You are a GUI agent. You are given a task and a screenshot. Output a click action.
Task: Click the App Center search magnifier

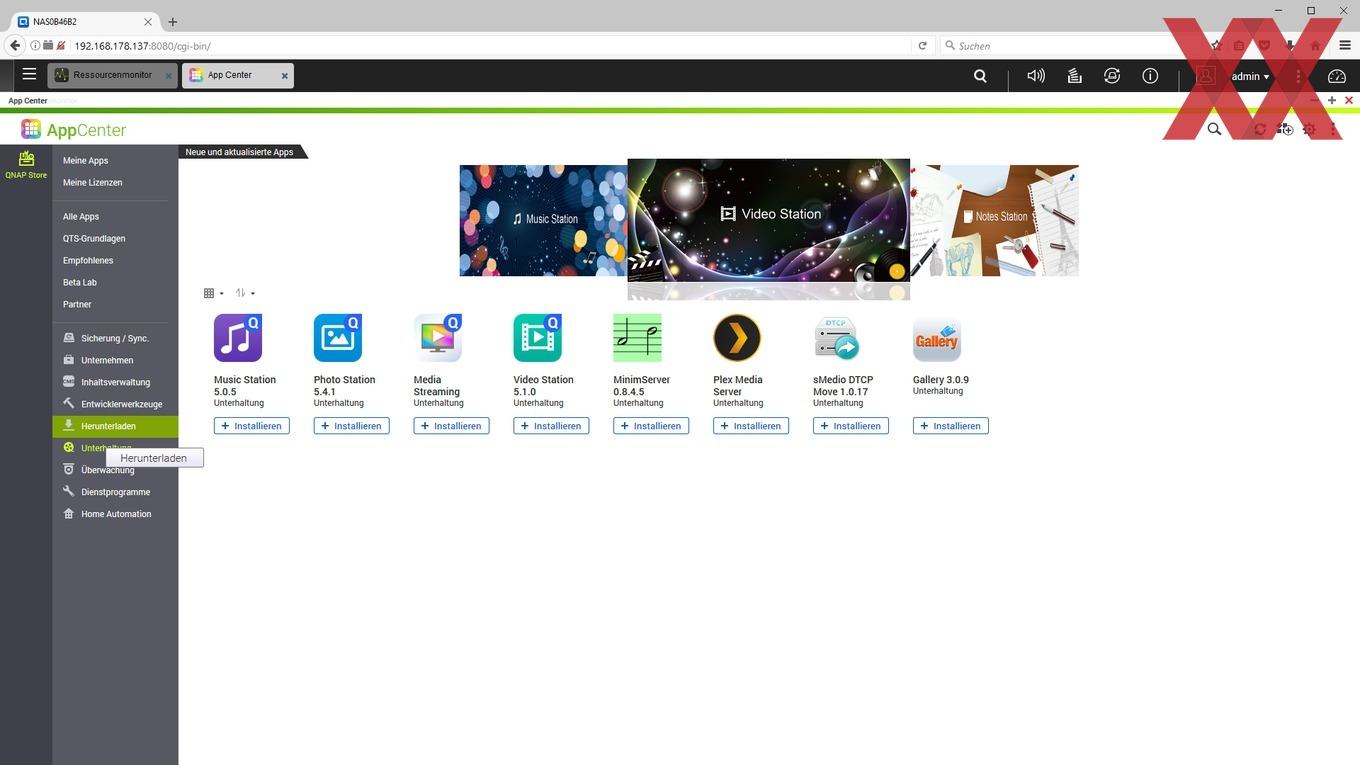click(x=1214, y=129)
